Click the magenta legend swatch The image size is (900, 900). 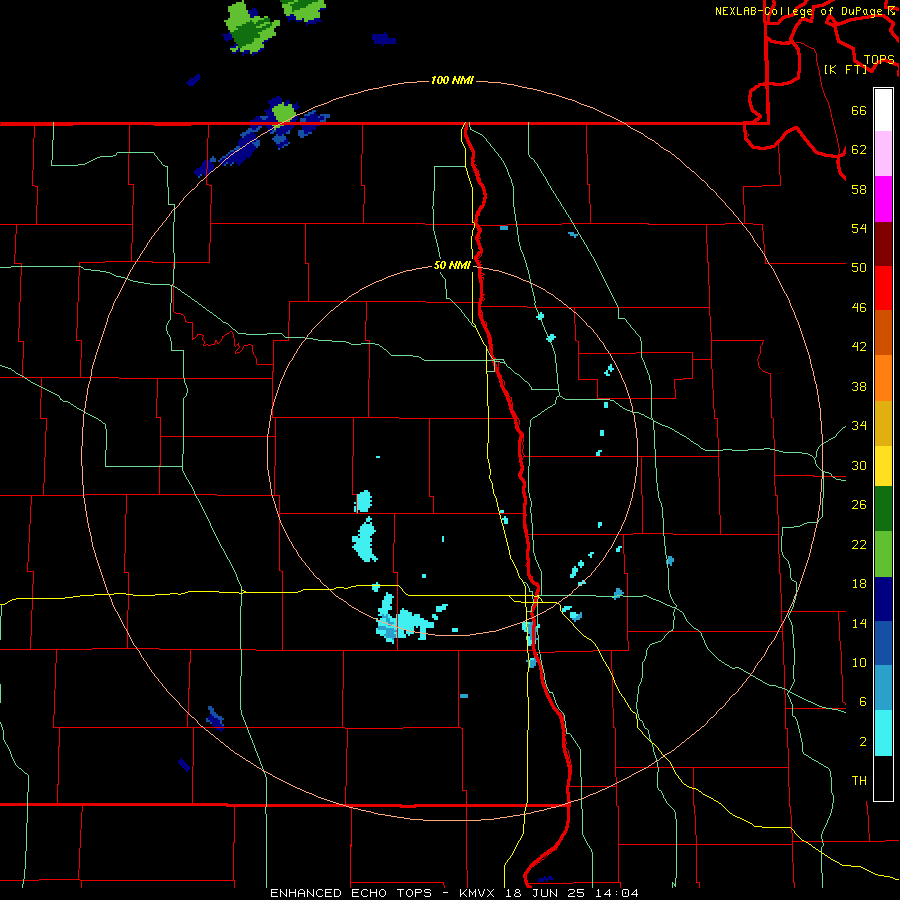tap(883, 199)
